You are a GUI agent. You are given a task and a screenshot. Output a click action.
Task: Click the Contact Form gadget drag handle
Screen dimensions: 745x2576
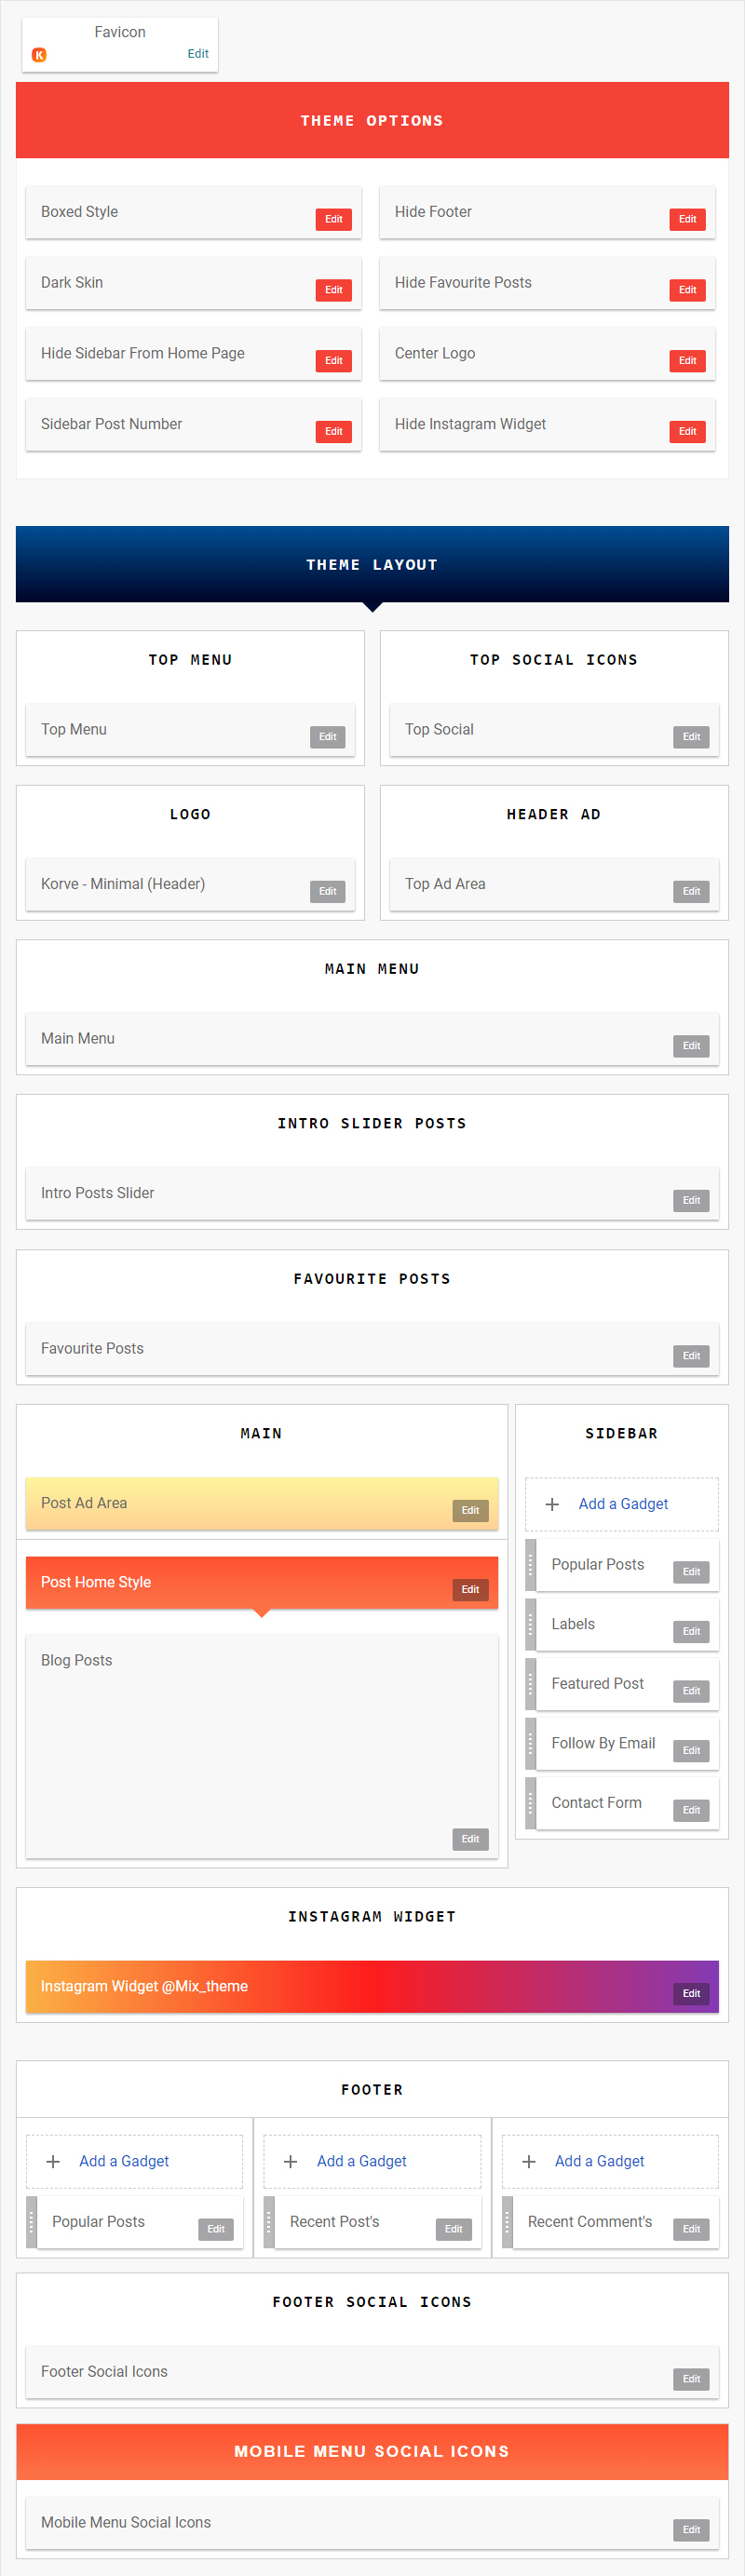pyautogui.click(x=531, y=1803)
